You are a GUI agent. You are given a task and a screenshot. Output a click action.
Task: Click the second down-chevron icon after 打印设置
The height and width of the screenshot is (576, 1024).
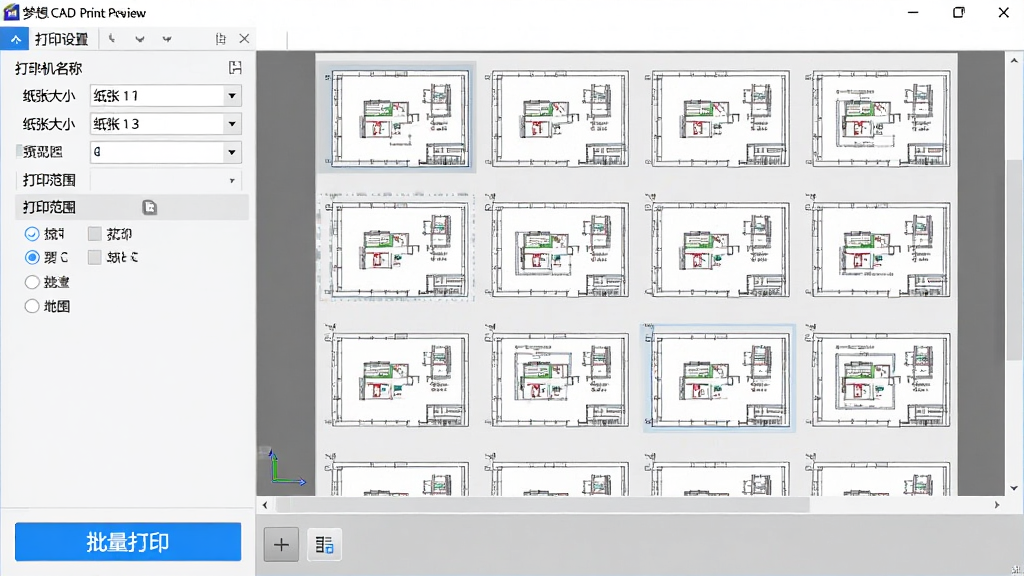(x=167, y=39)
